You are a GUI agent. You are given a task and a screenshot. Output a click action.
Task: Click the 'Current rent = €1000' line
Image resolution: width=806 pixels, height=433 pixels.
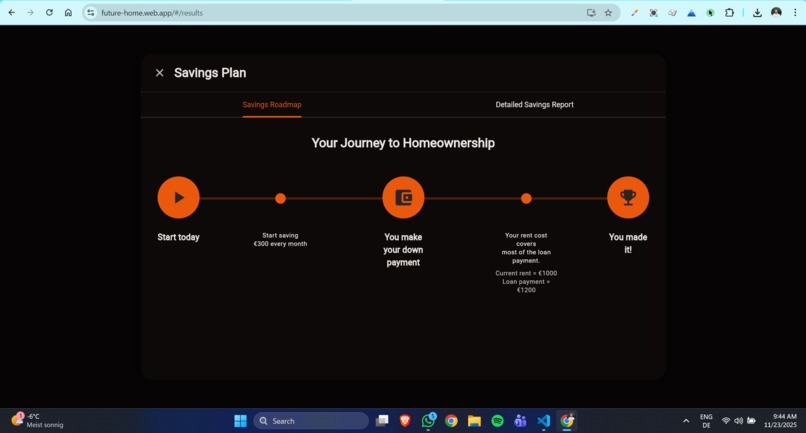pos(526,273)
